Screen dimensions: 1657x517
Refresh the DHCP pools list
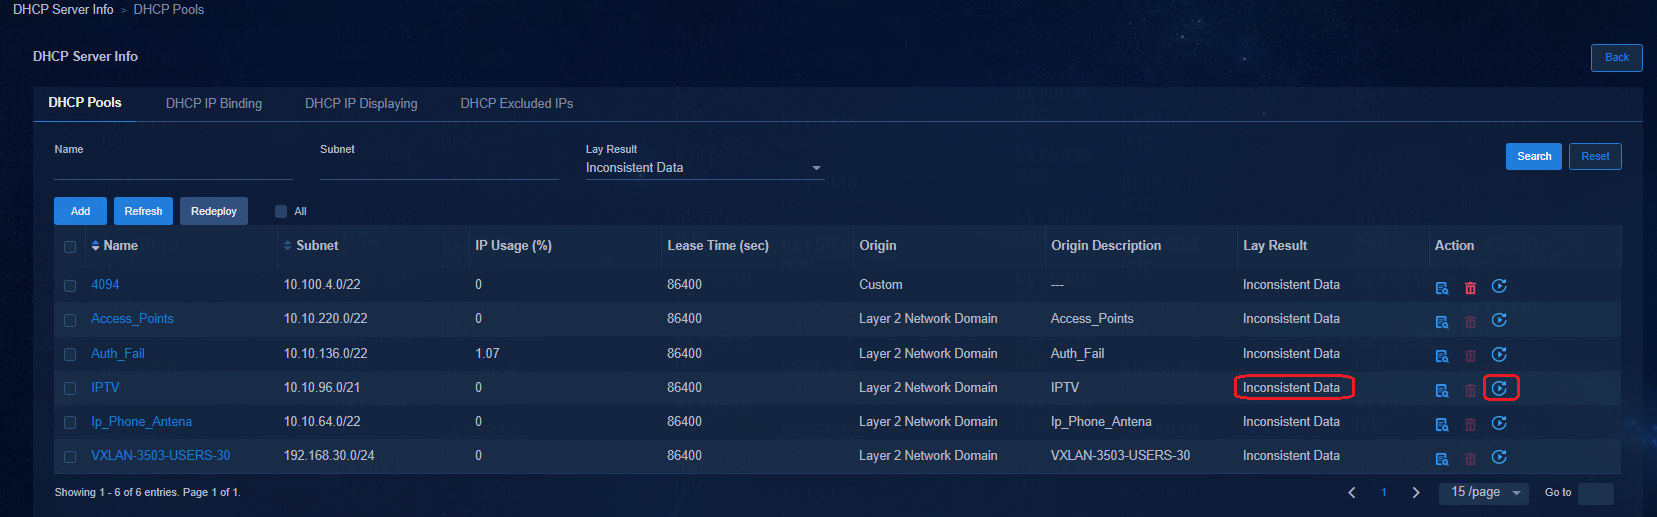[143, 211]
